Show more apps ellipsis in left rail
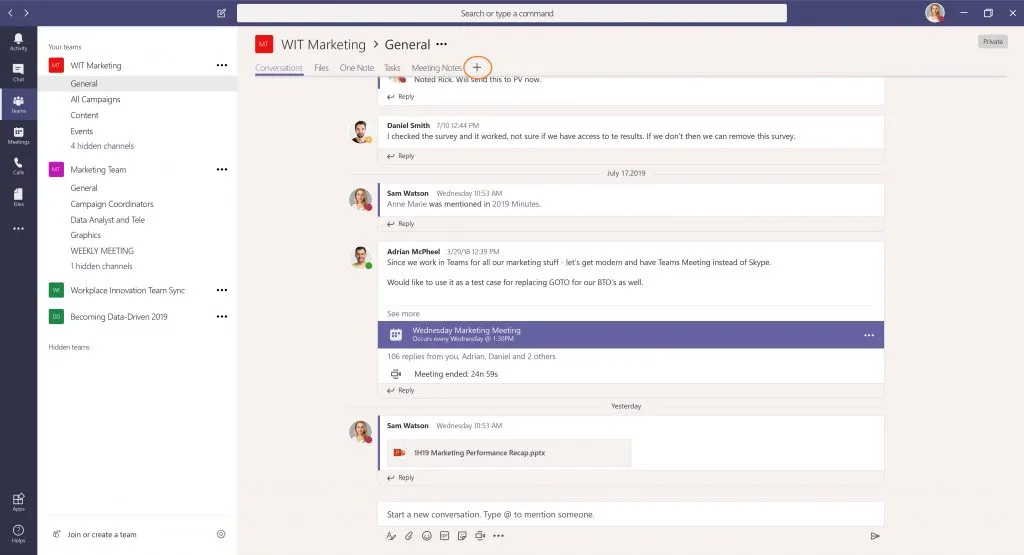1024x555 pixels. click(x=18, y=229)
